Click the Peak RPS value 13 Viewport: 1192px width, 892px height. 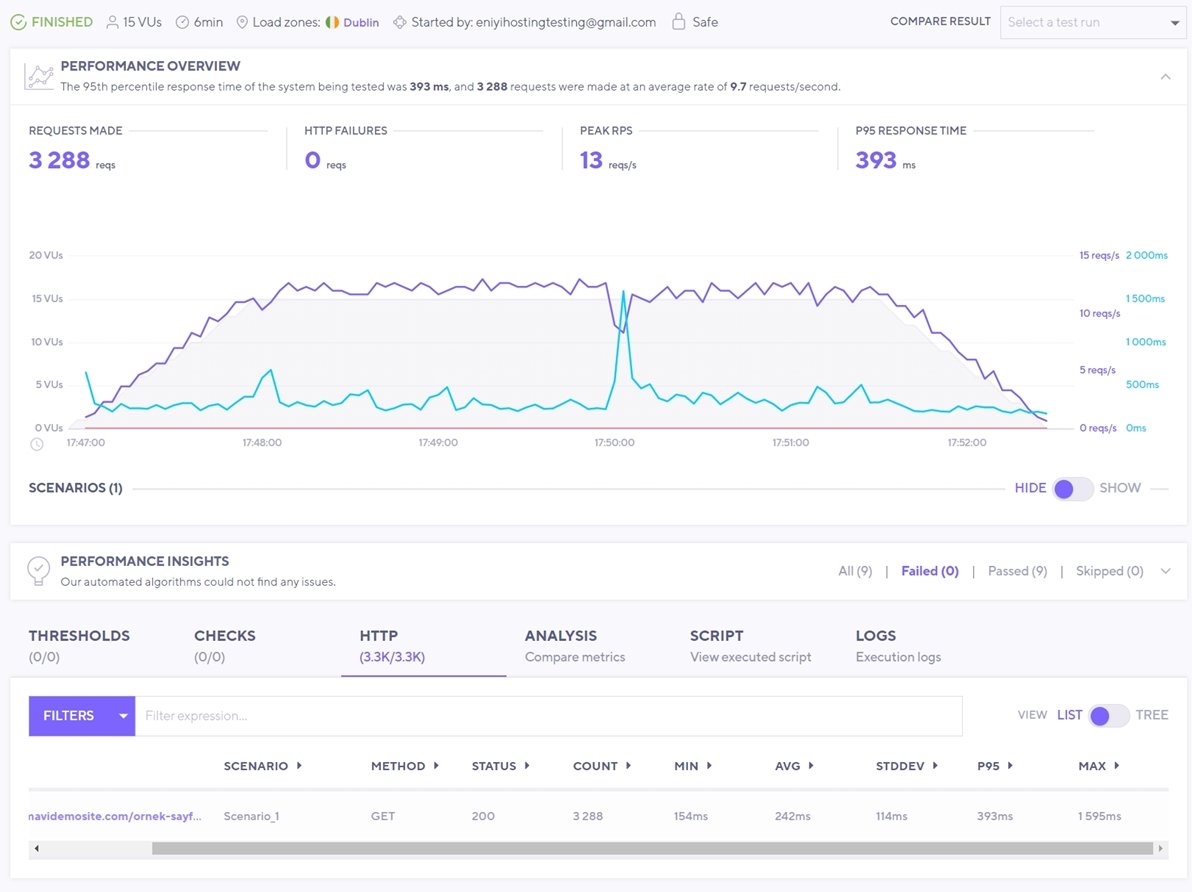point(591,160)
